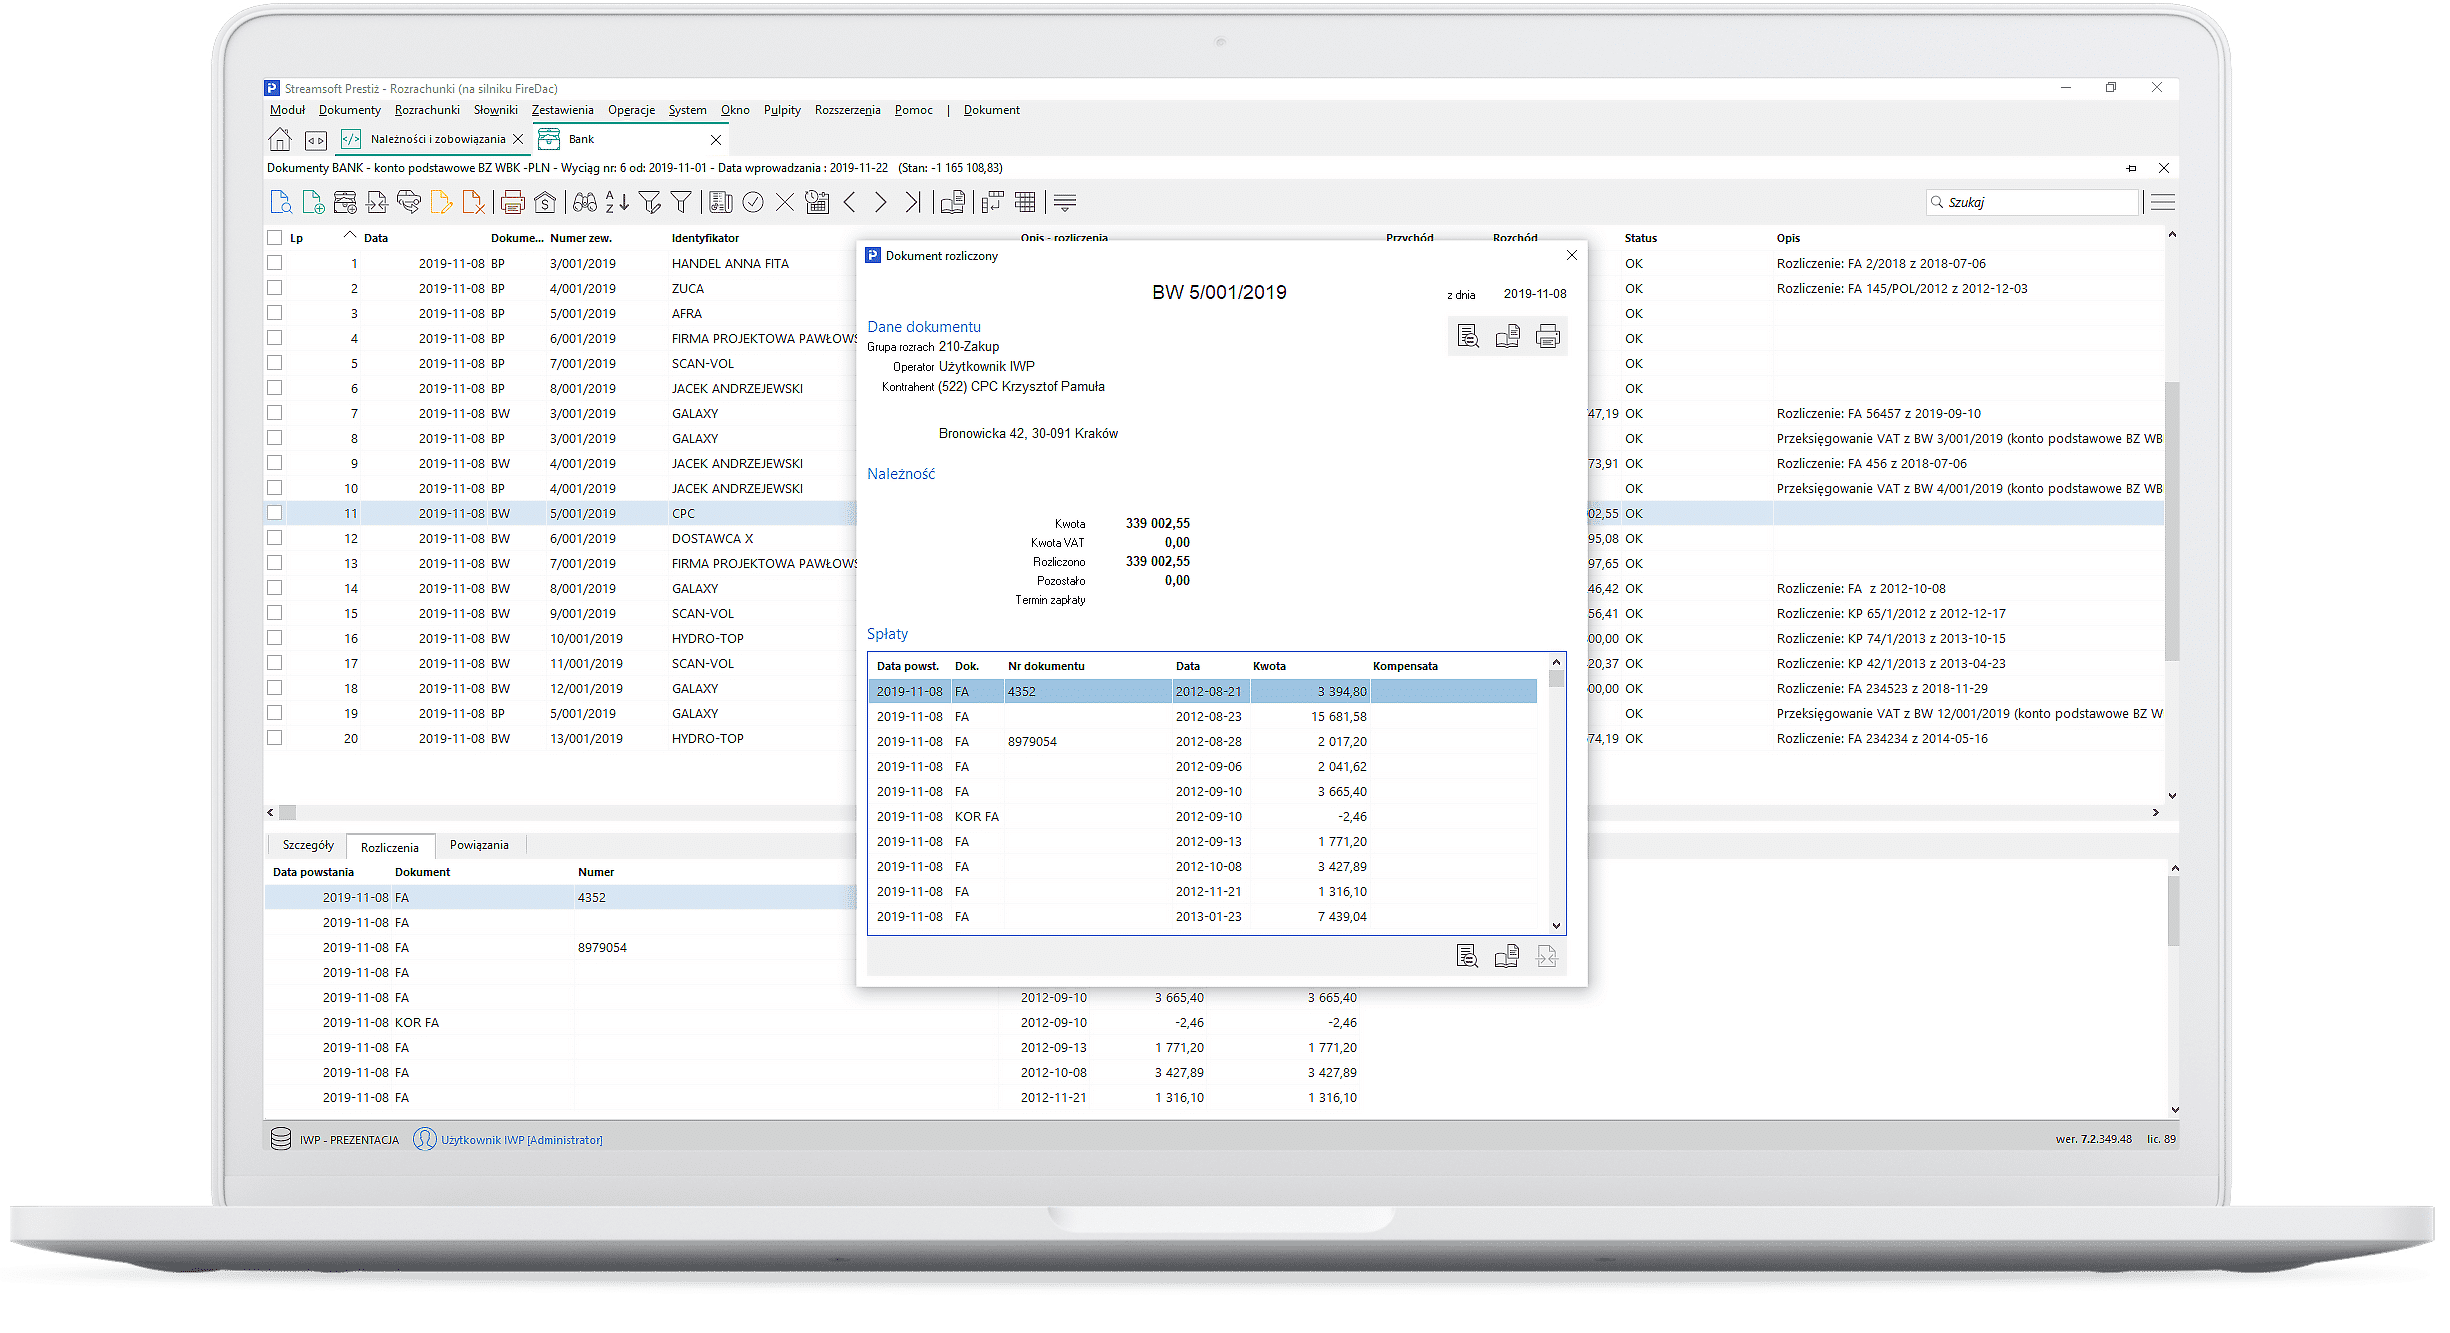Screen dimensions: 2450x1333
Task: Click the plain filter funnel icon
Action: [681, 202]
